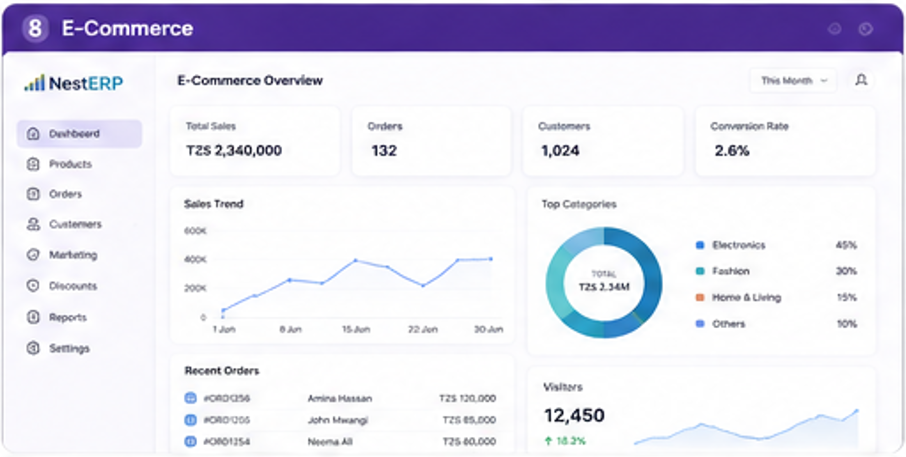This screenshot has width=906, height=457.
Task: Click the T2S 85,000 order amount
Action: click(x=470, y=420)
